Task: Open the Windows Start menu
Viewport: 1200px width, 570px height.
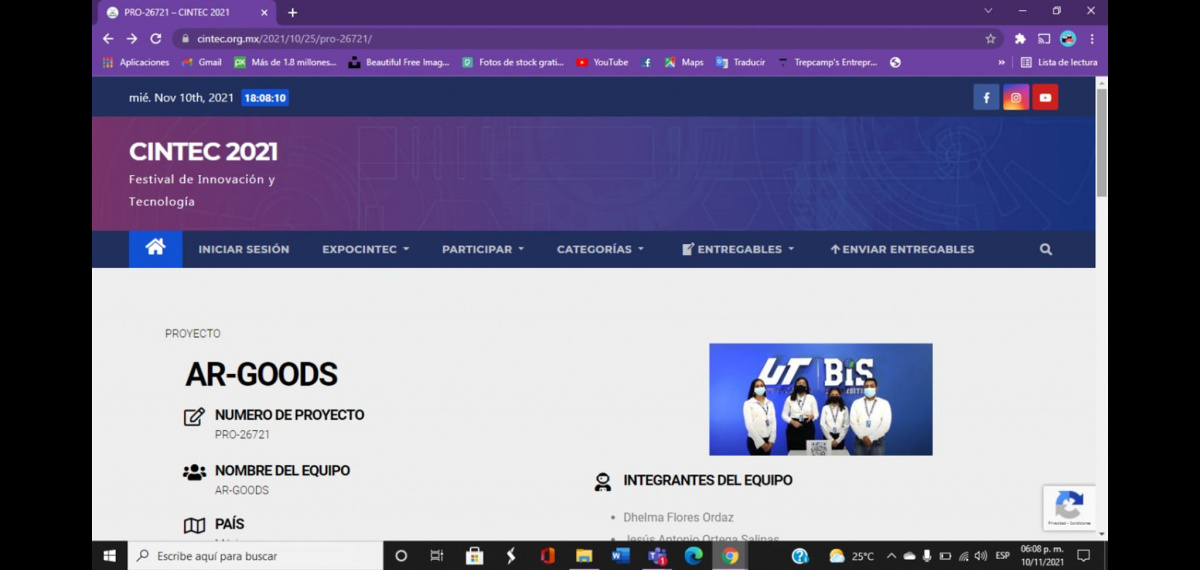Action: 109,556
